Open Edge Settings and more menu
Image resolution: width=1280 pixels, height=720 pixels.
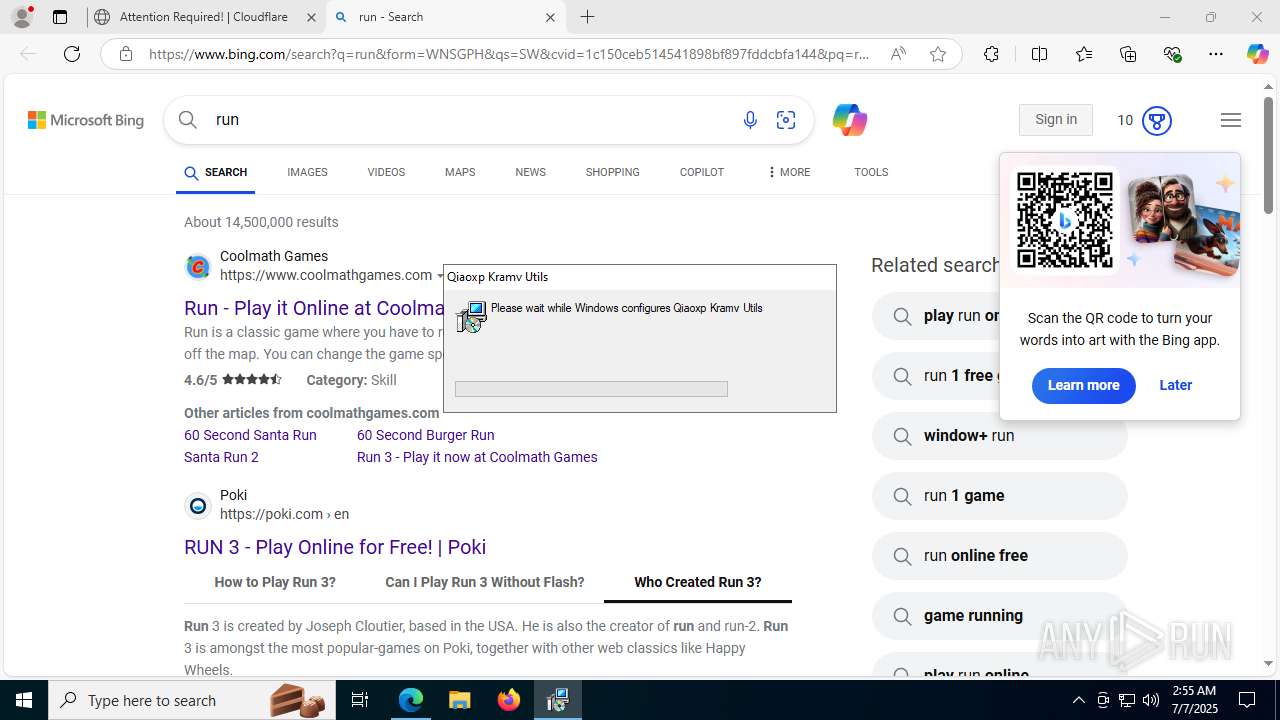(1216, 54)
